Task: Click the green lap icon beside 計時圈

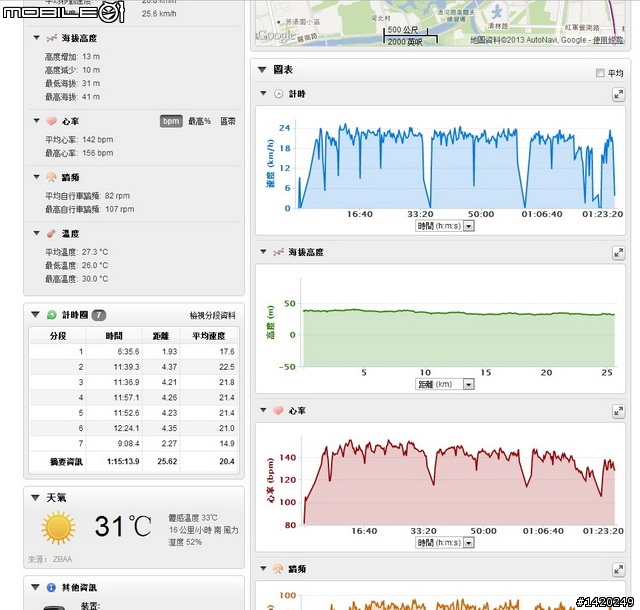Action: 52,315
